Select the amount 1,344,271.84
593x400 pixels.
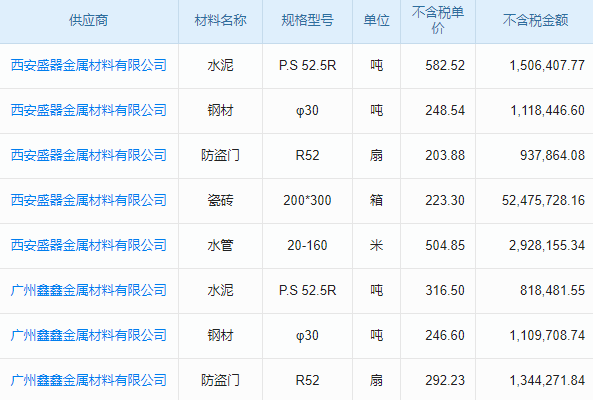(547, 380)
